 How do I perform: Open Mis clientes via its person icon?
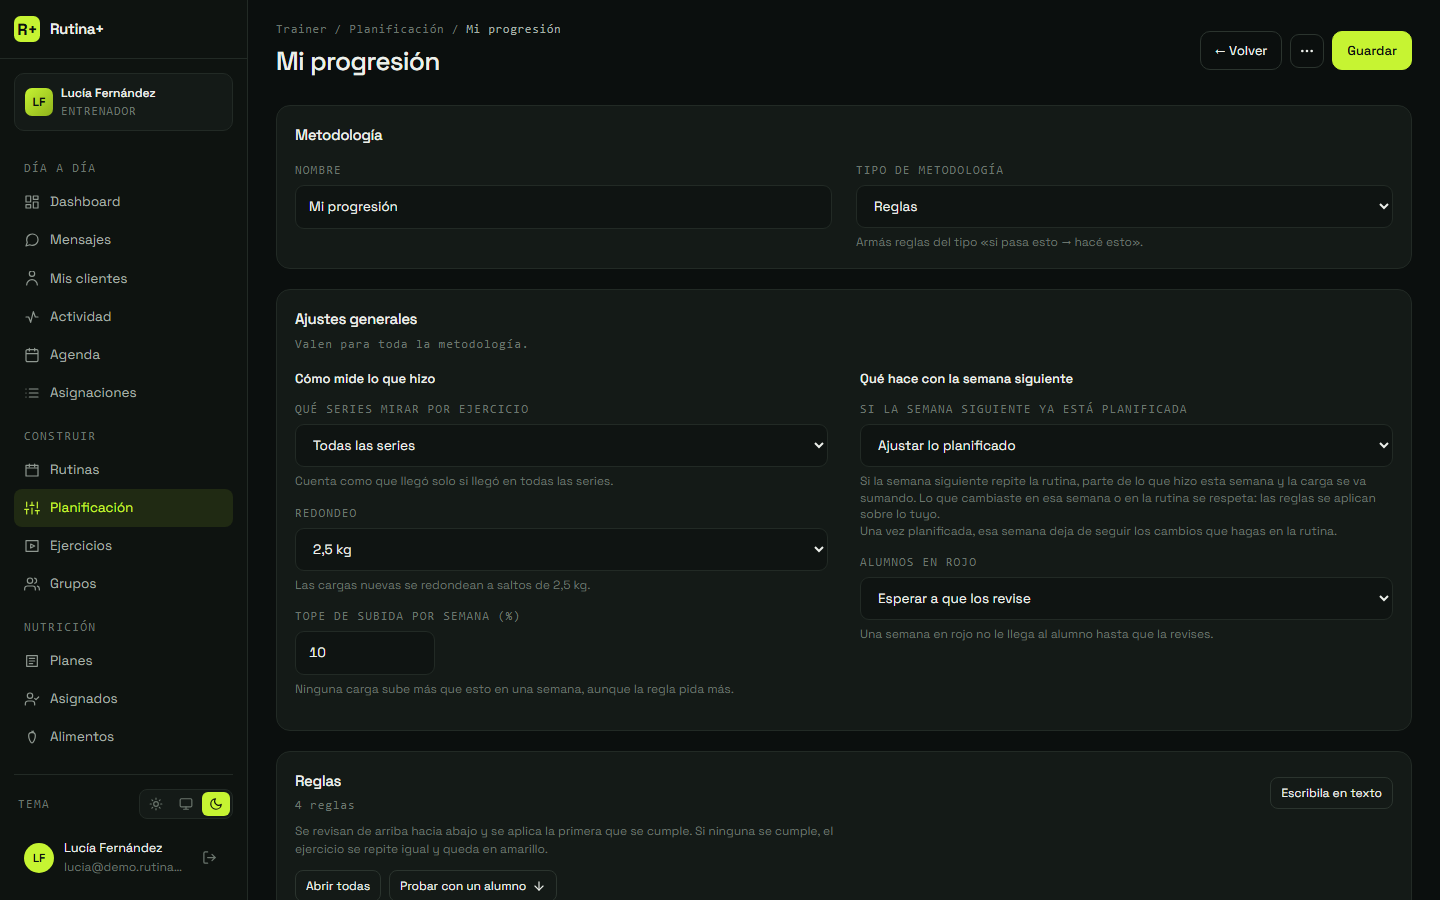tap(32, 279)
